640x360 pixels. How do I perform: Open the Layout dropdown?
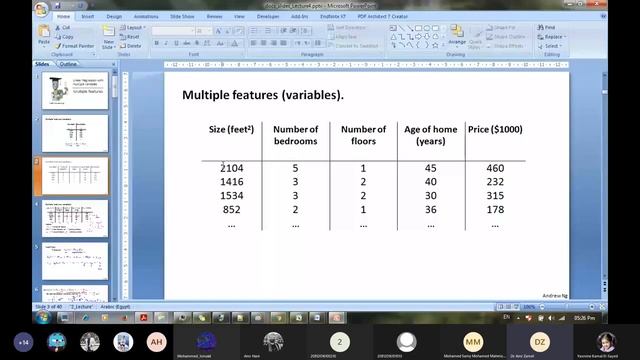(133, 27)
